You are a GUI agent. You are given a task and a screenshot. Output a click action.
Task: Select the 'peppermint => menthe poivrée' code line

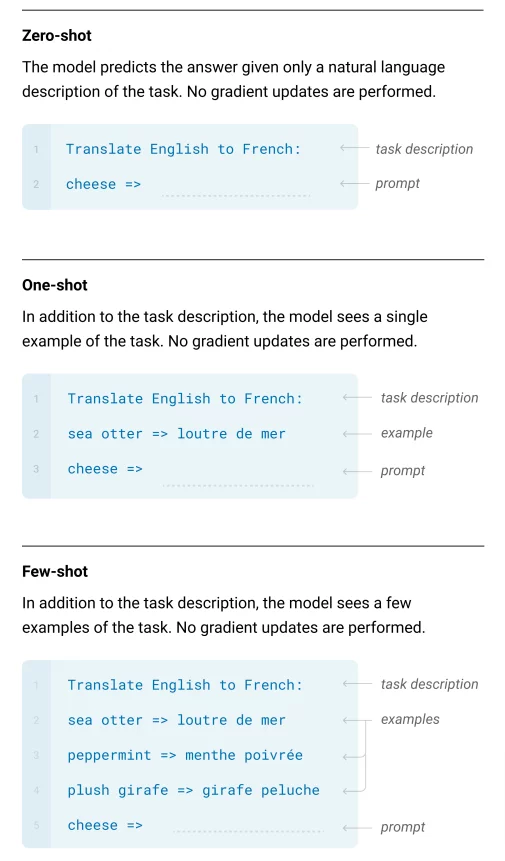click(x=185, y=756)
